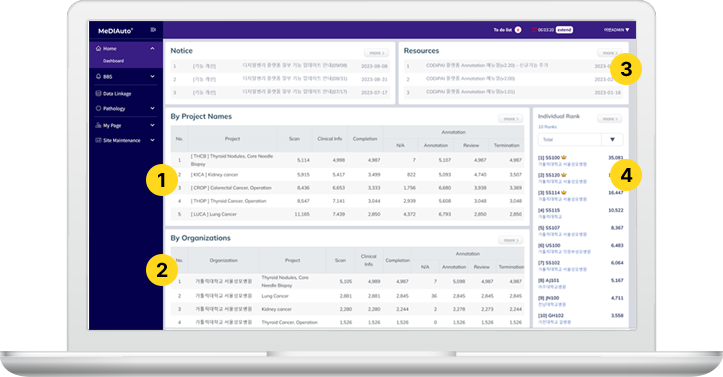Open the Total rank filter dropdown arrow
Screen dimensions: 723x377
(612, 140)
